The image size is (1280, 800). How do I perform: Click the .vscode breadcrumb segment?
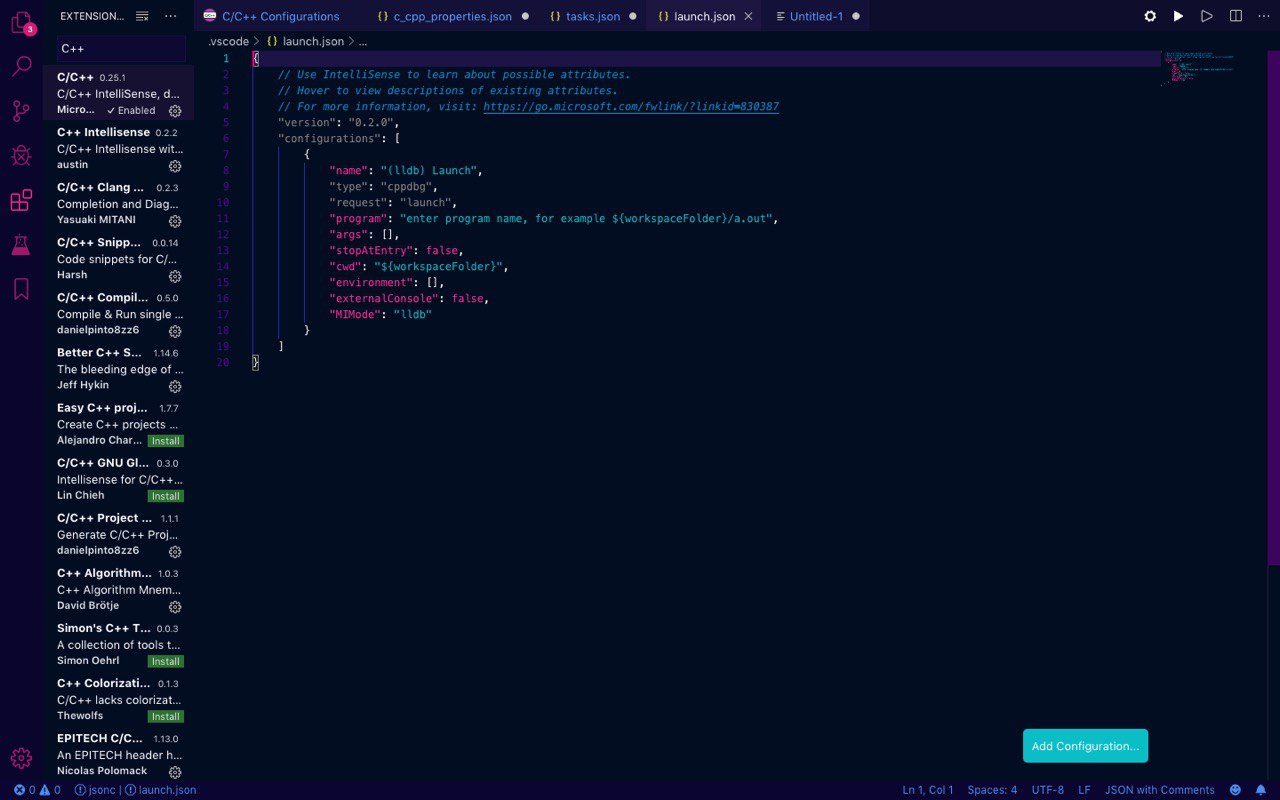click(x=228, y=41)
